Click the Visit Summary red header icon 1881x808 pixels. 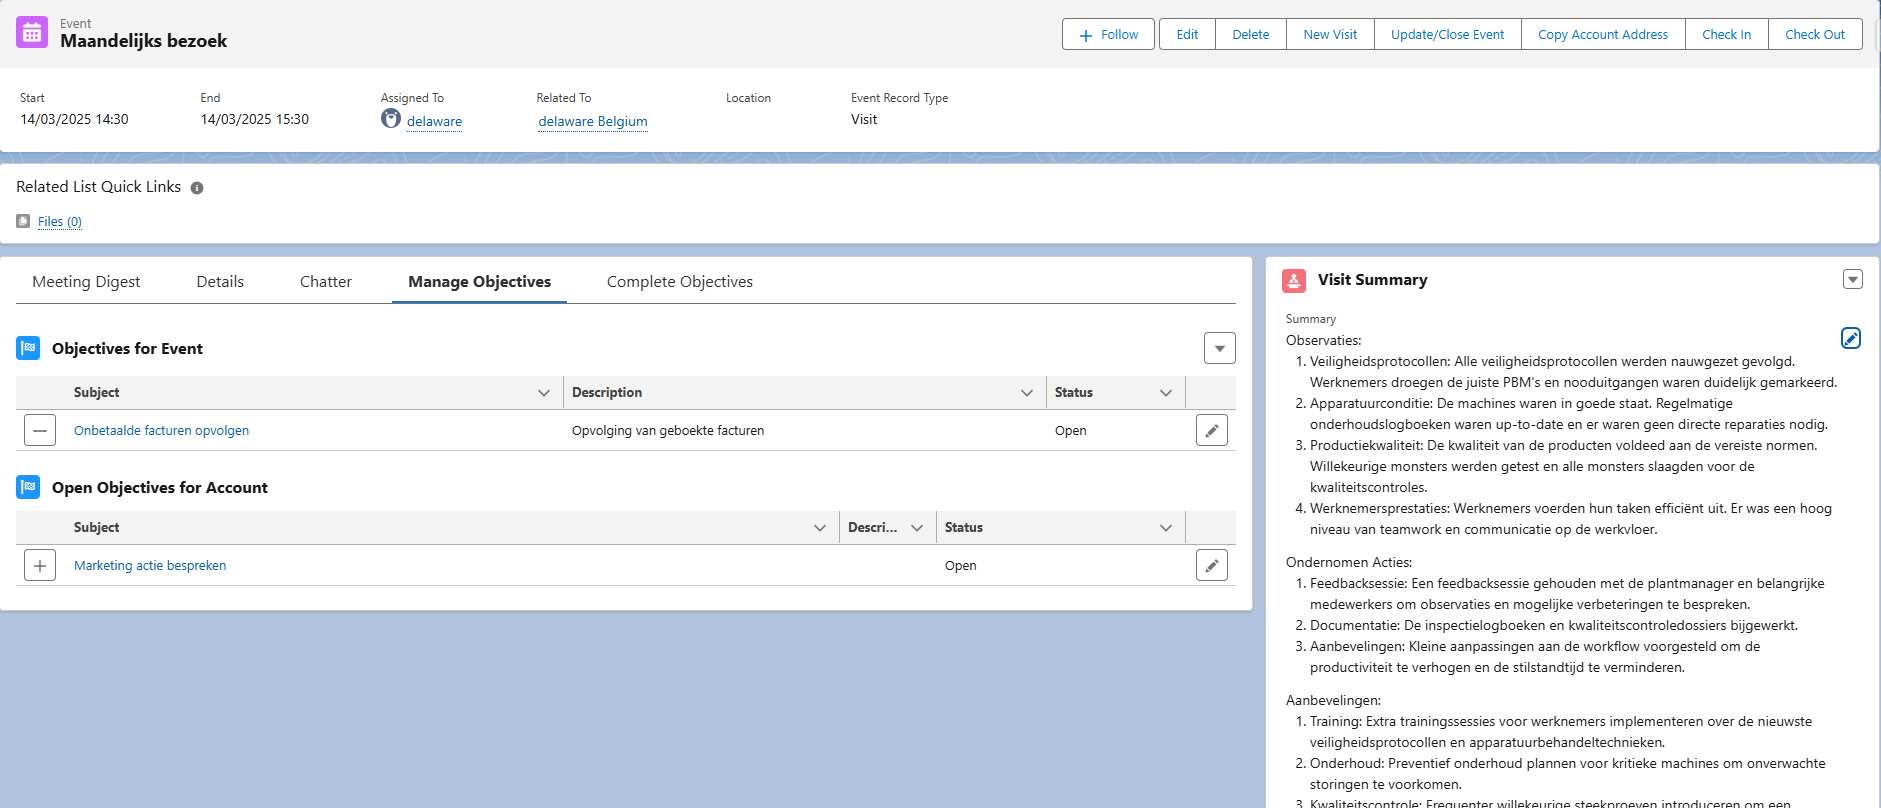click(1294, 281)
